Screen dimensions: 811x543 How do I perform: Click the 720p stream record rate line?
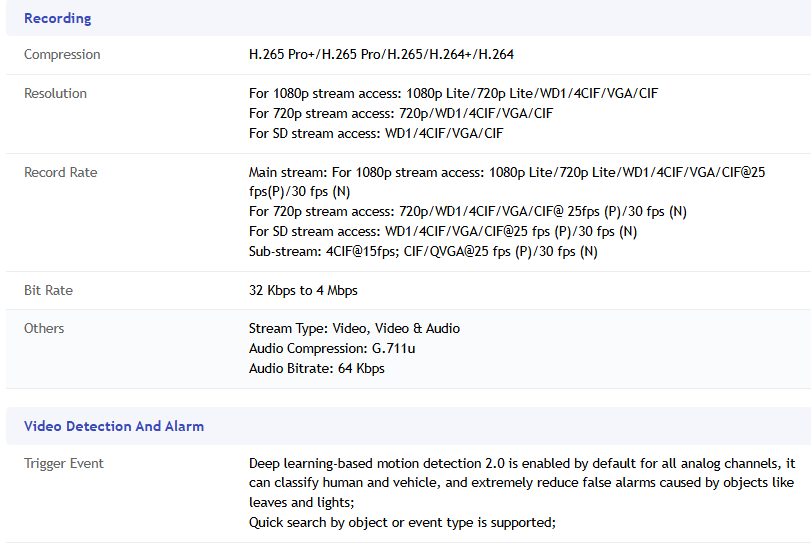pyautogui.click(x=467, y=211)
